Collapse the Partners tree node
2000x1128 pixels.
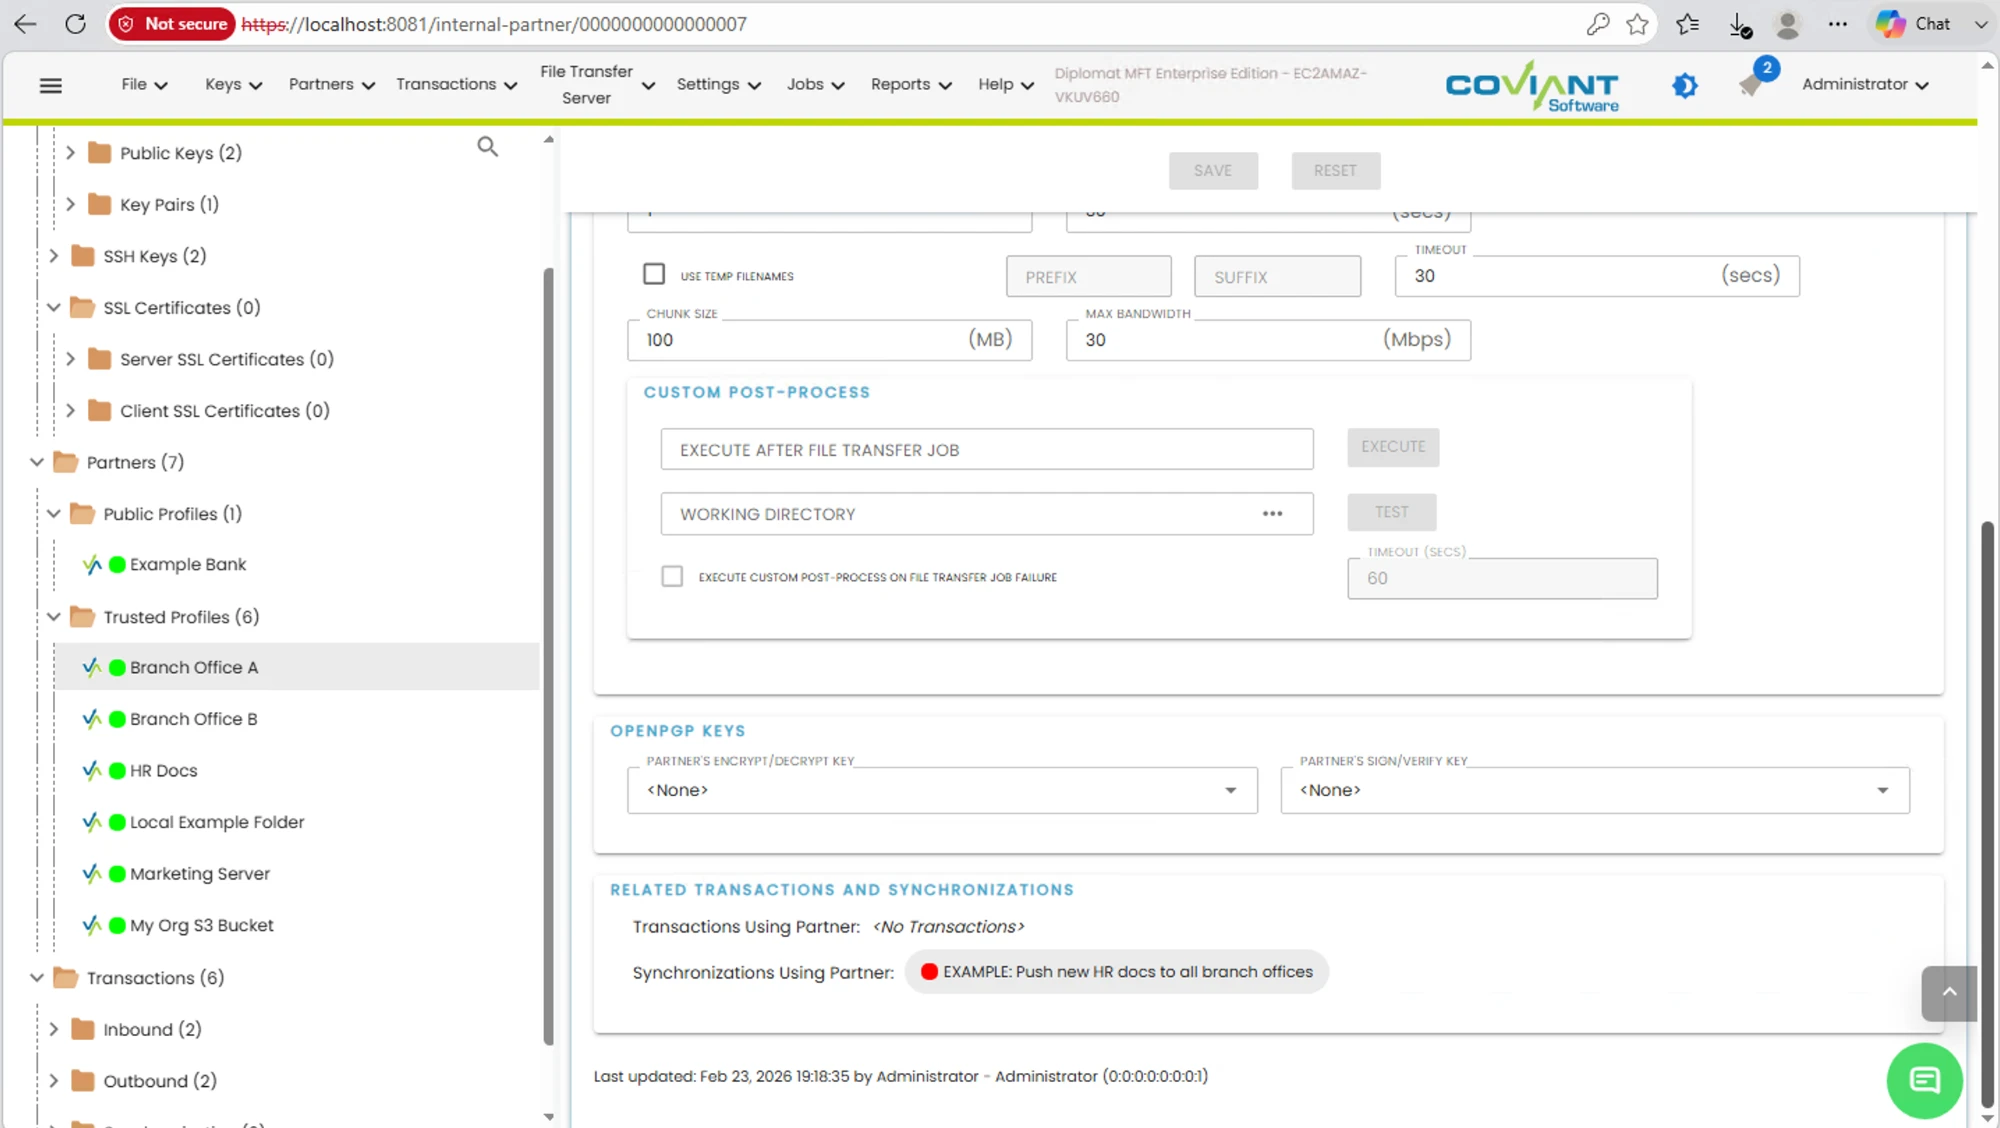coord(37,462)
